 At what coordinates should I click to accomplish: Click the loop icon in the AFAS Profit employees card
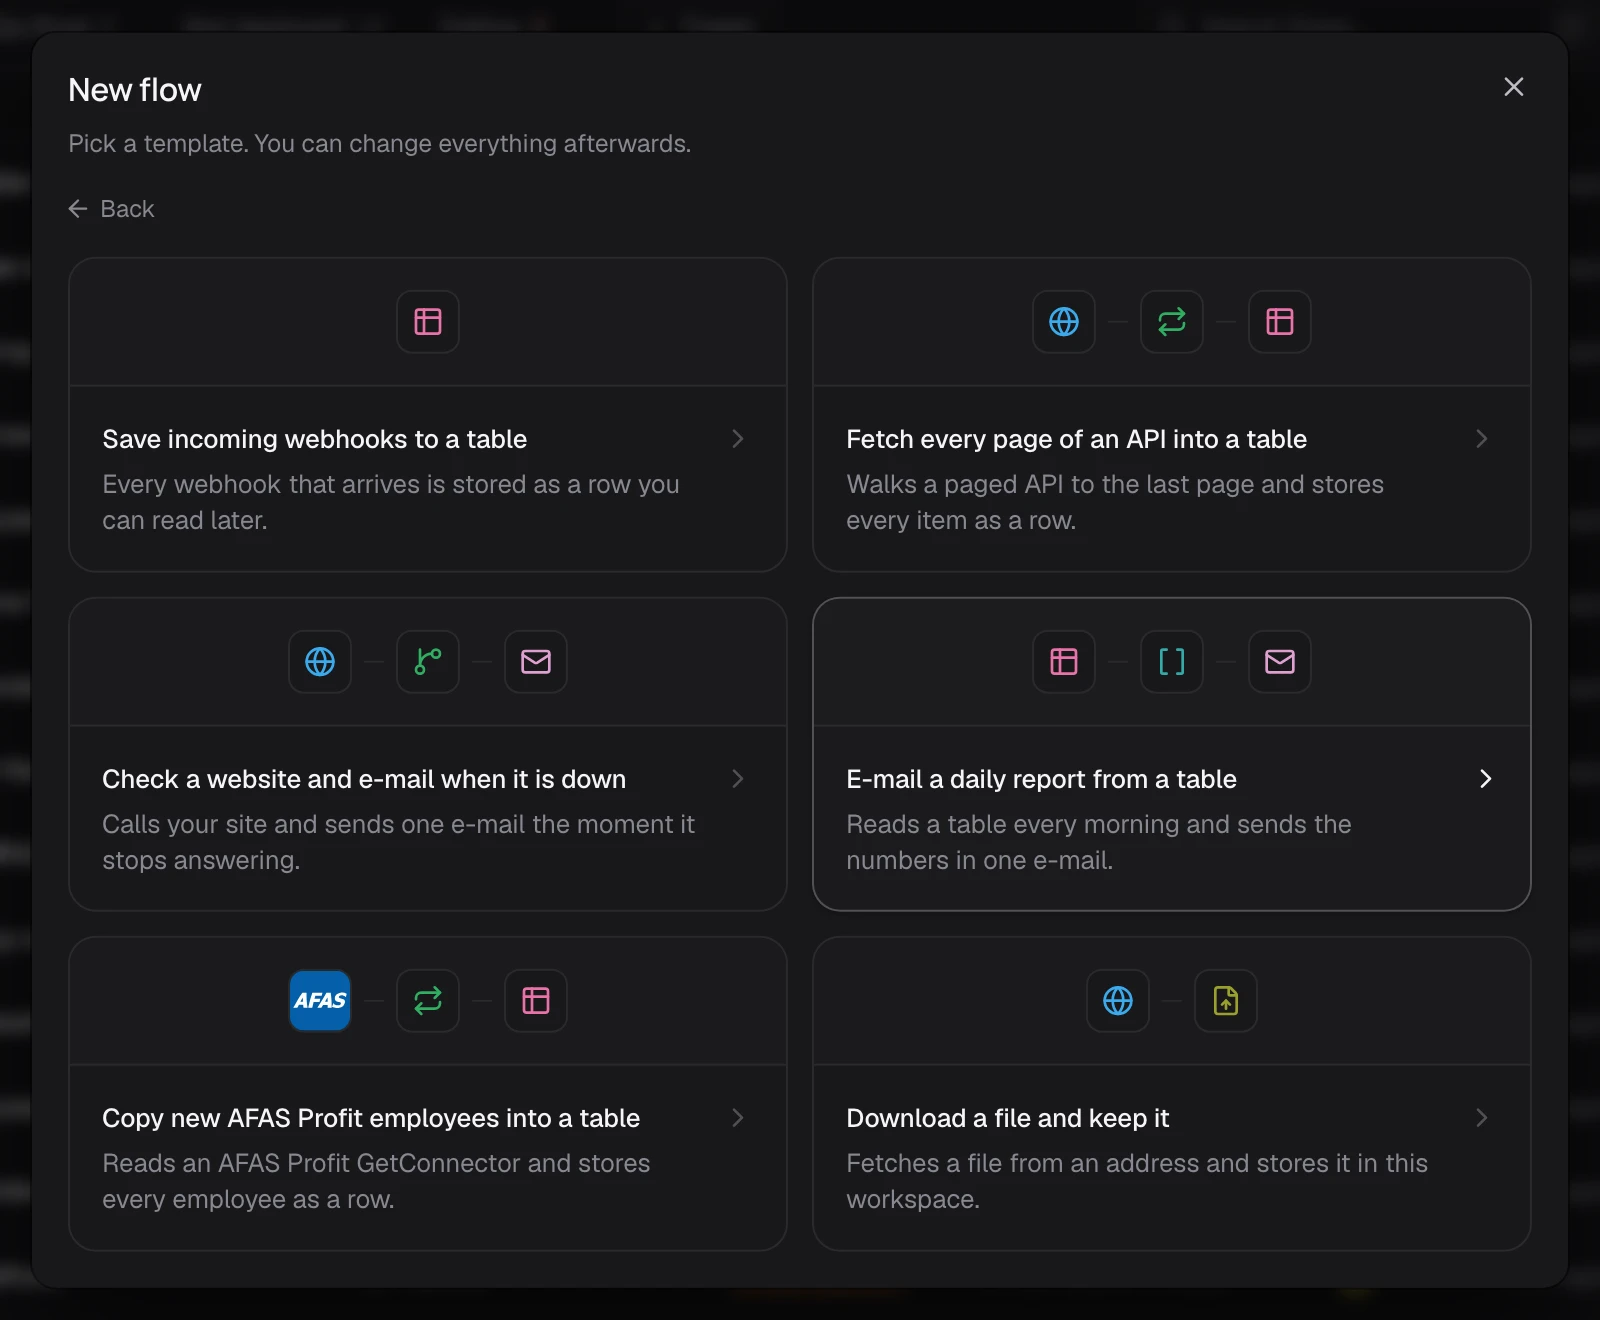428,1001
